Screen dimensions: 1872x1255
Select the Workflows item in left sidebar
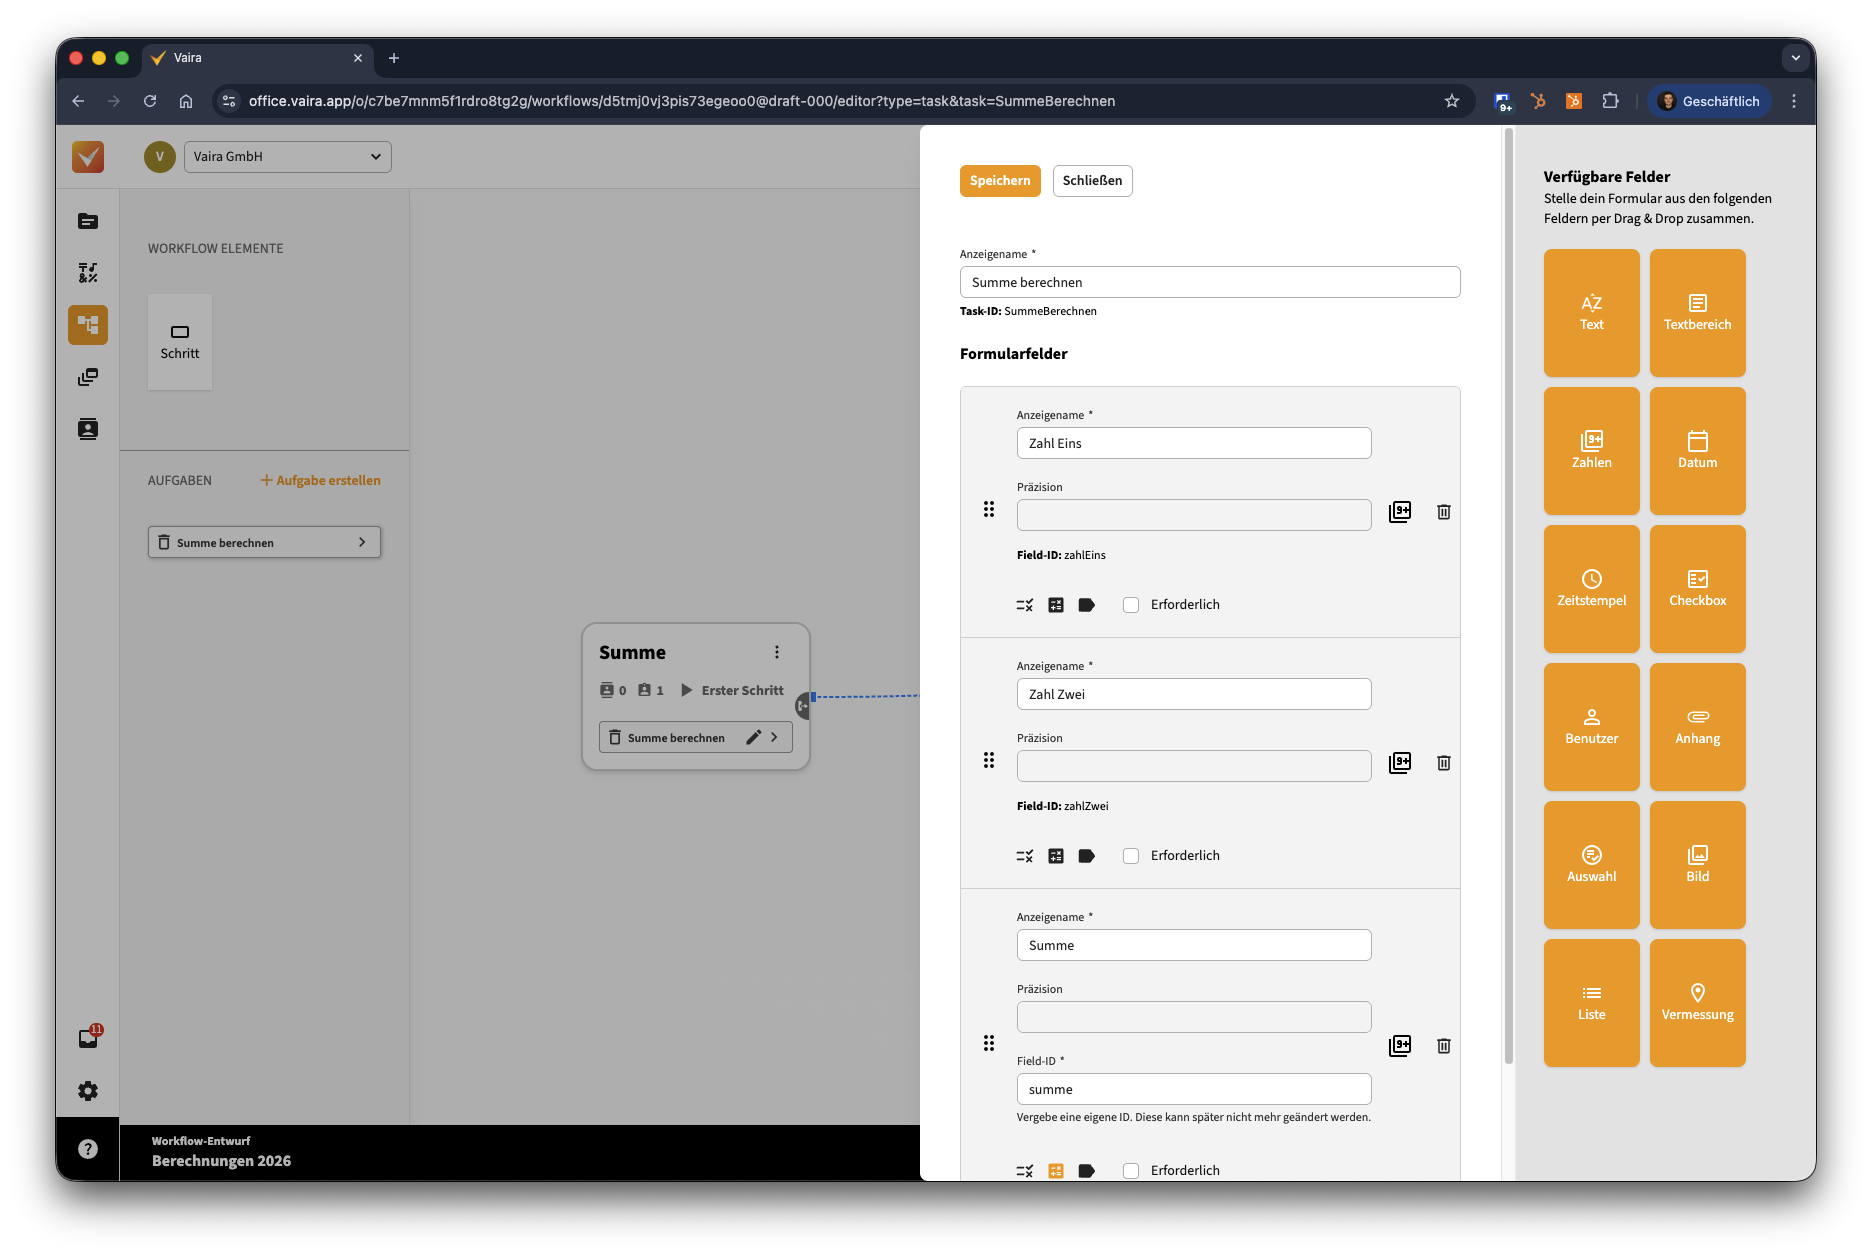[88, 325]
